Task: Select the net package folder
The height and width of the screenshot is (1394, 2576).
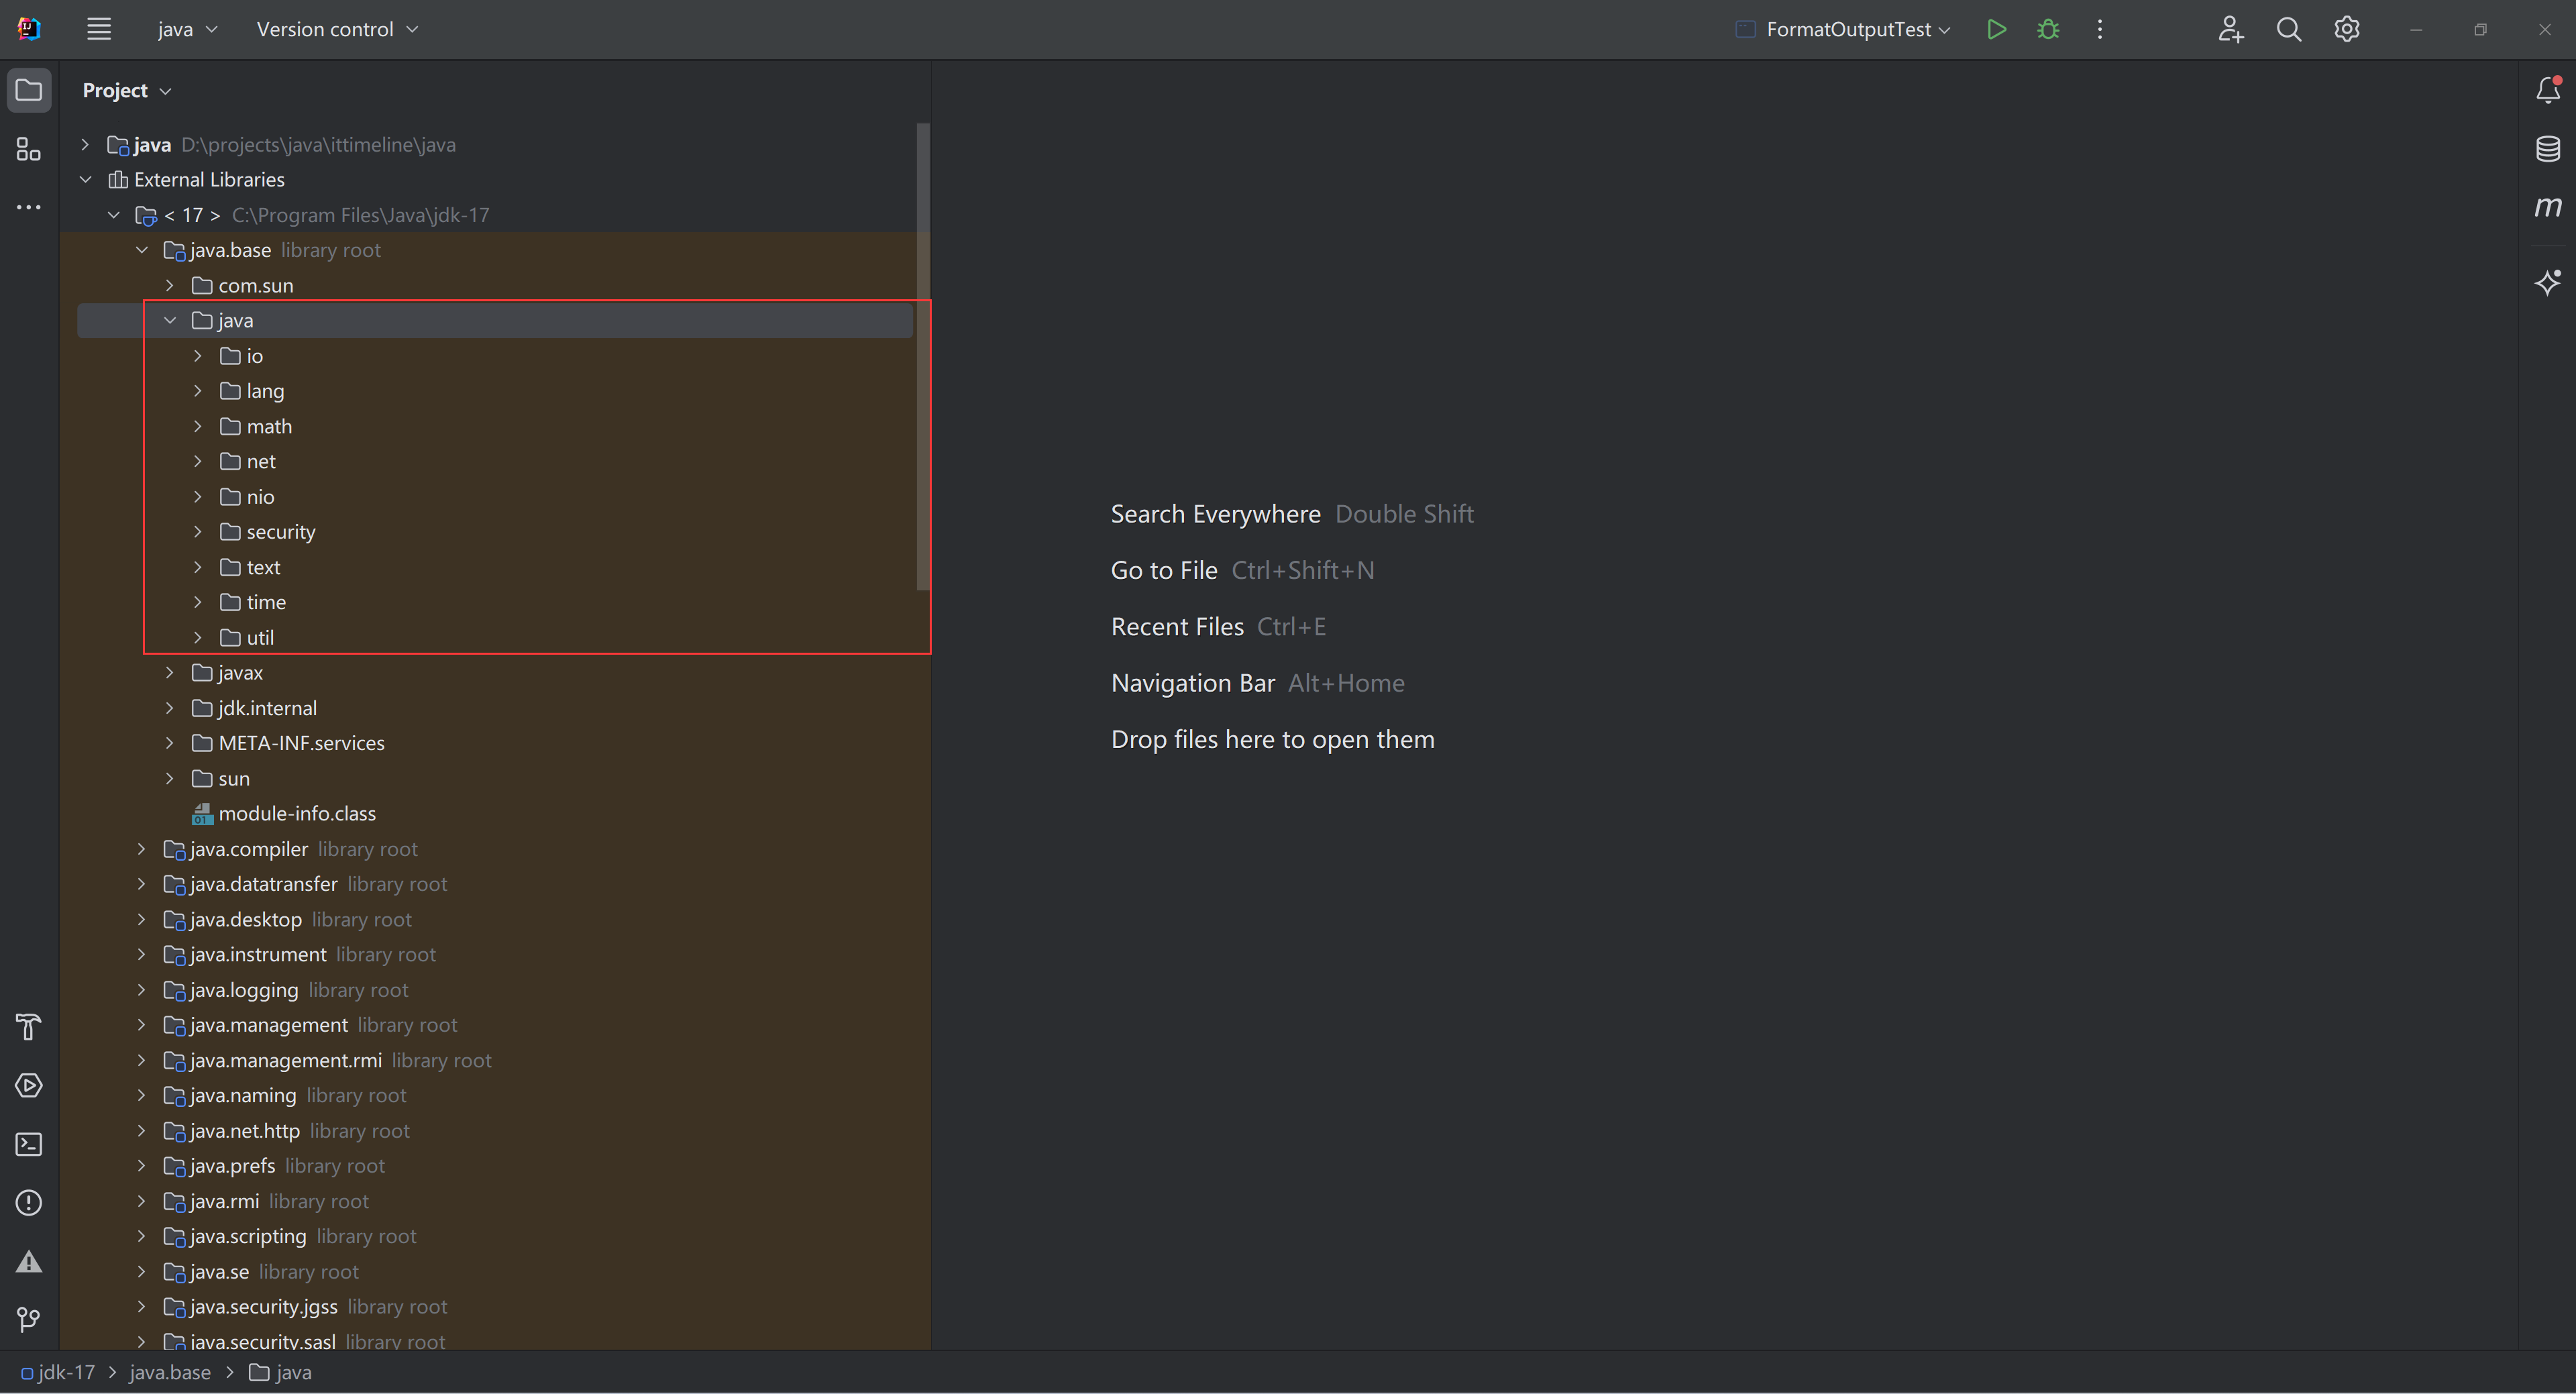Action: coord(247,462)
